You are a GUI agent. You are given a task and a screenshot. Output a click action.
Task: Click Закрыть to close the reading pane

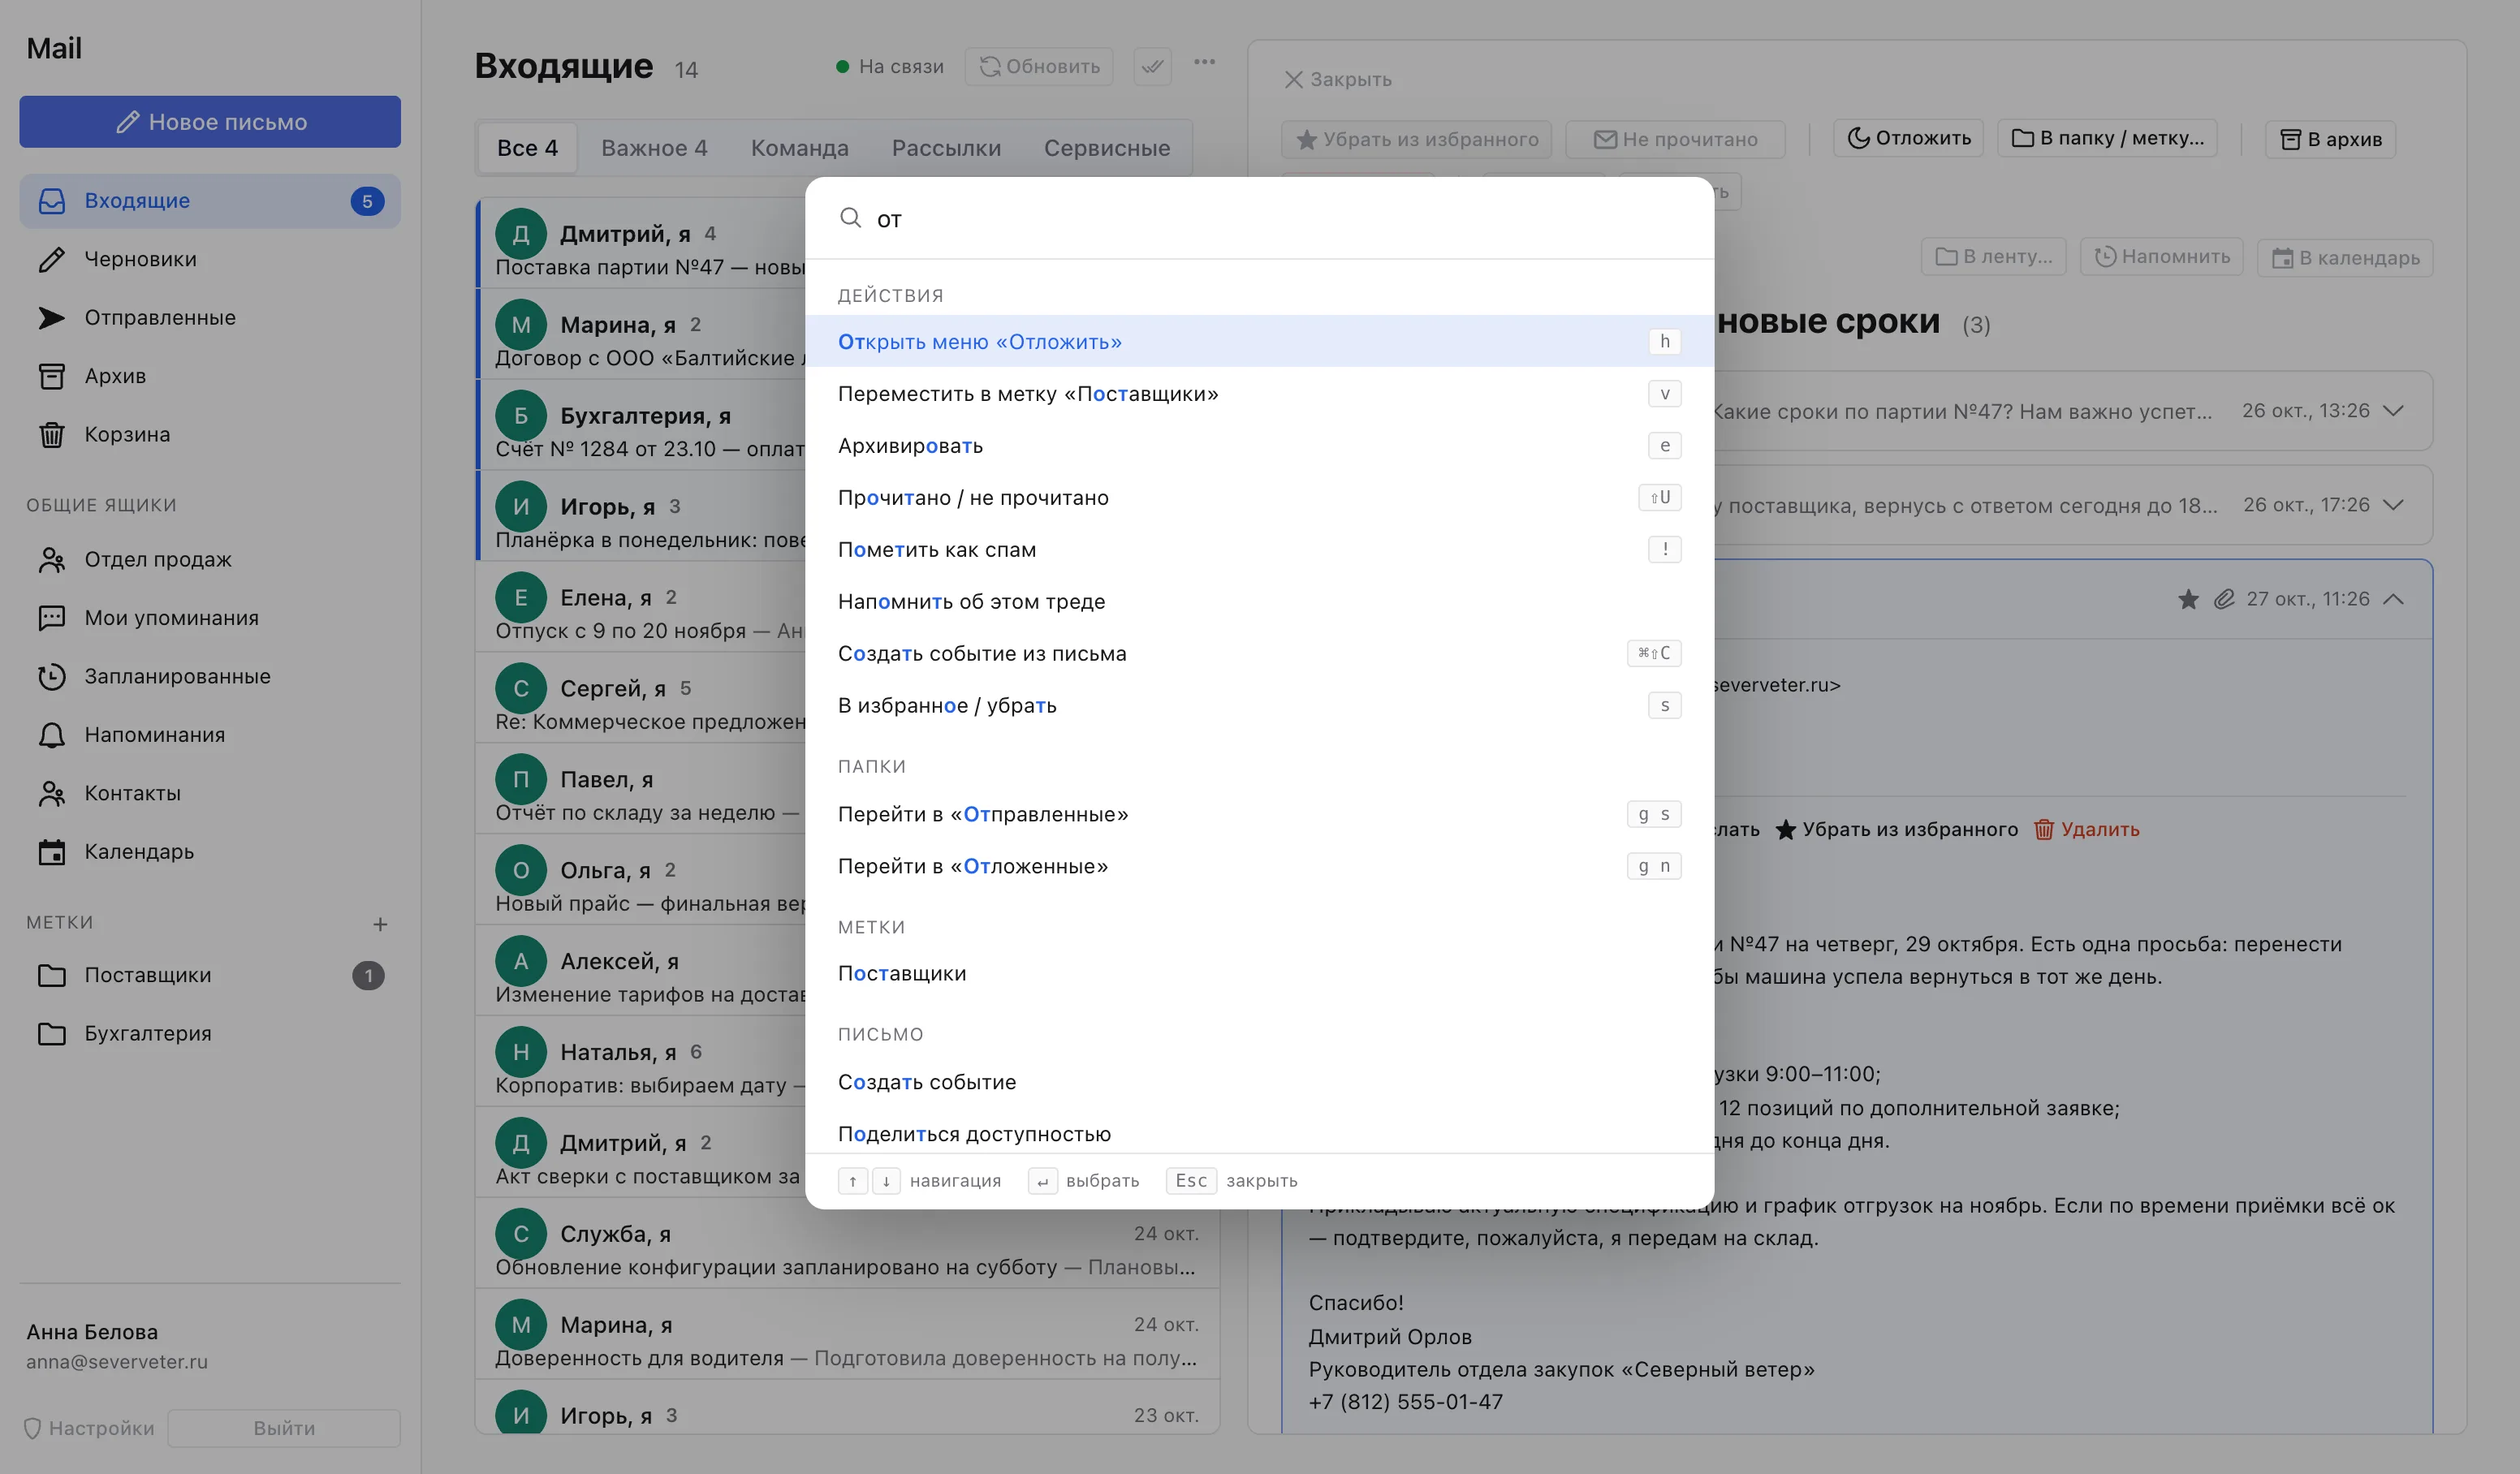(1338, 79)
